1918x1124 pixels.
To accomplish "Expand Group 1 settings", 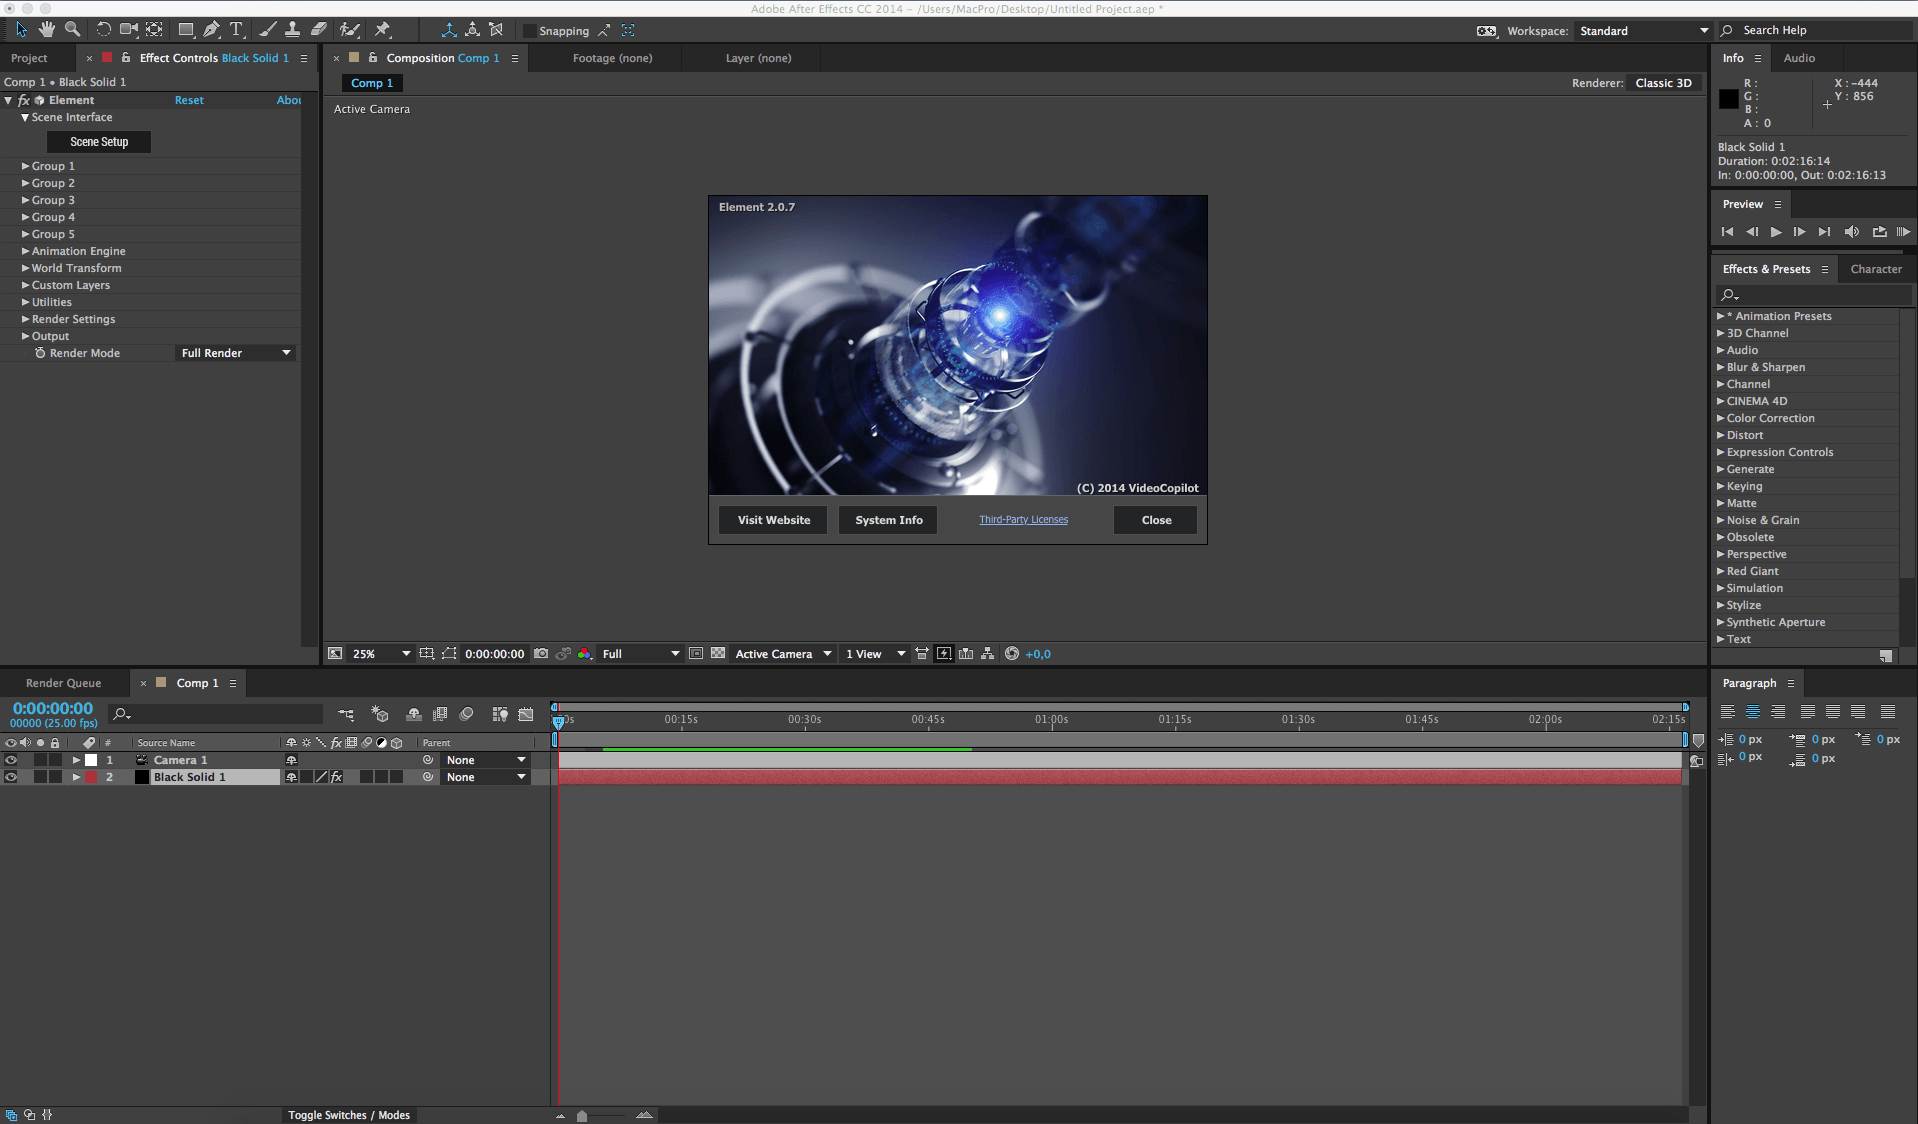I will (x=26, y=166).
